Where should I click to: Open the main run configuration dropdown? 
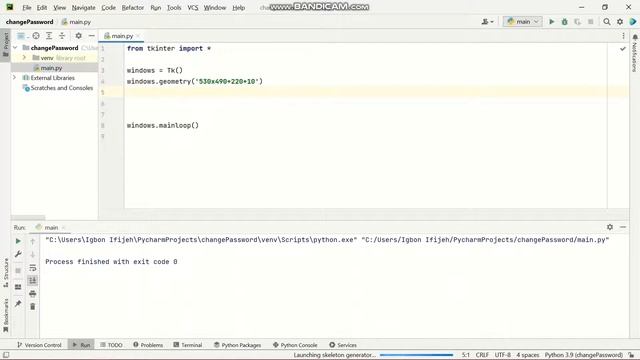tap(523, 22)
